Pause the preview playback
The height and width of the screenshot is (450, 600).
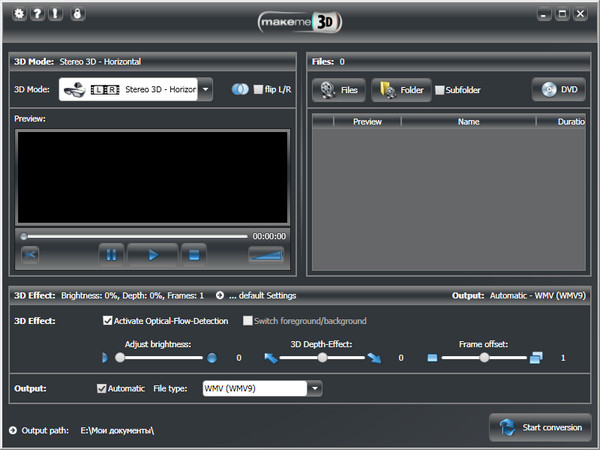(x=111, y=254)
